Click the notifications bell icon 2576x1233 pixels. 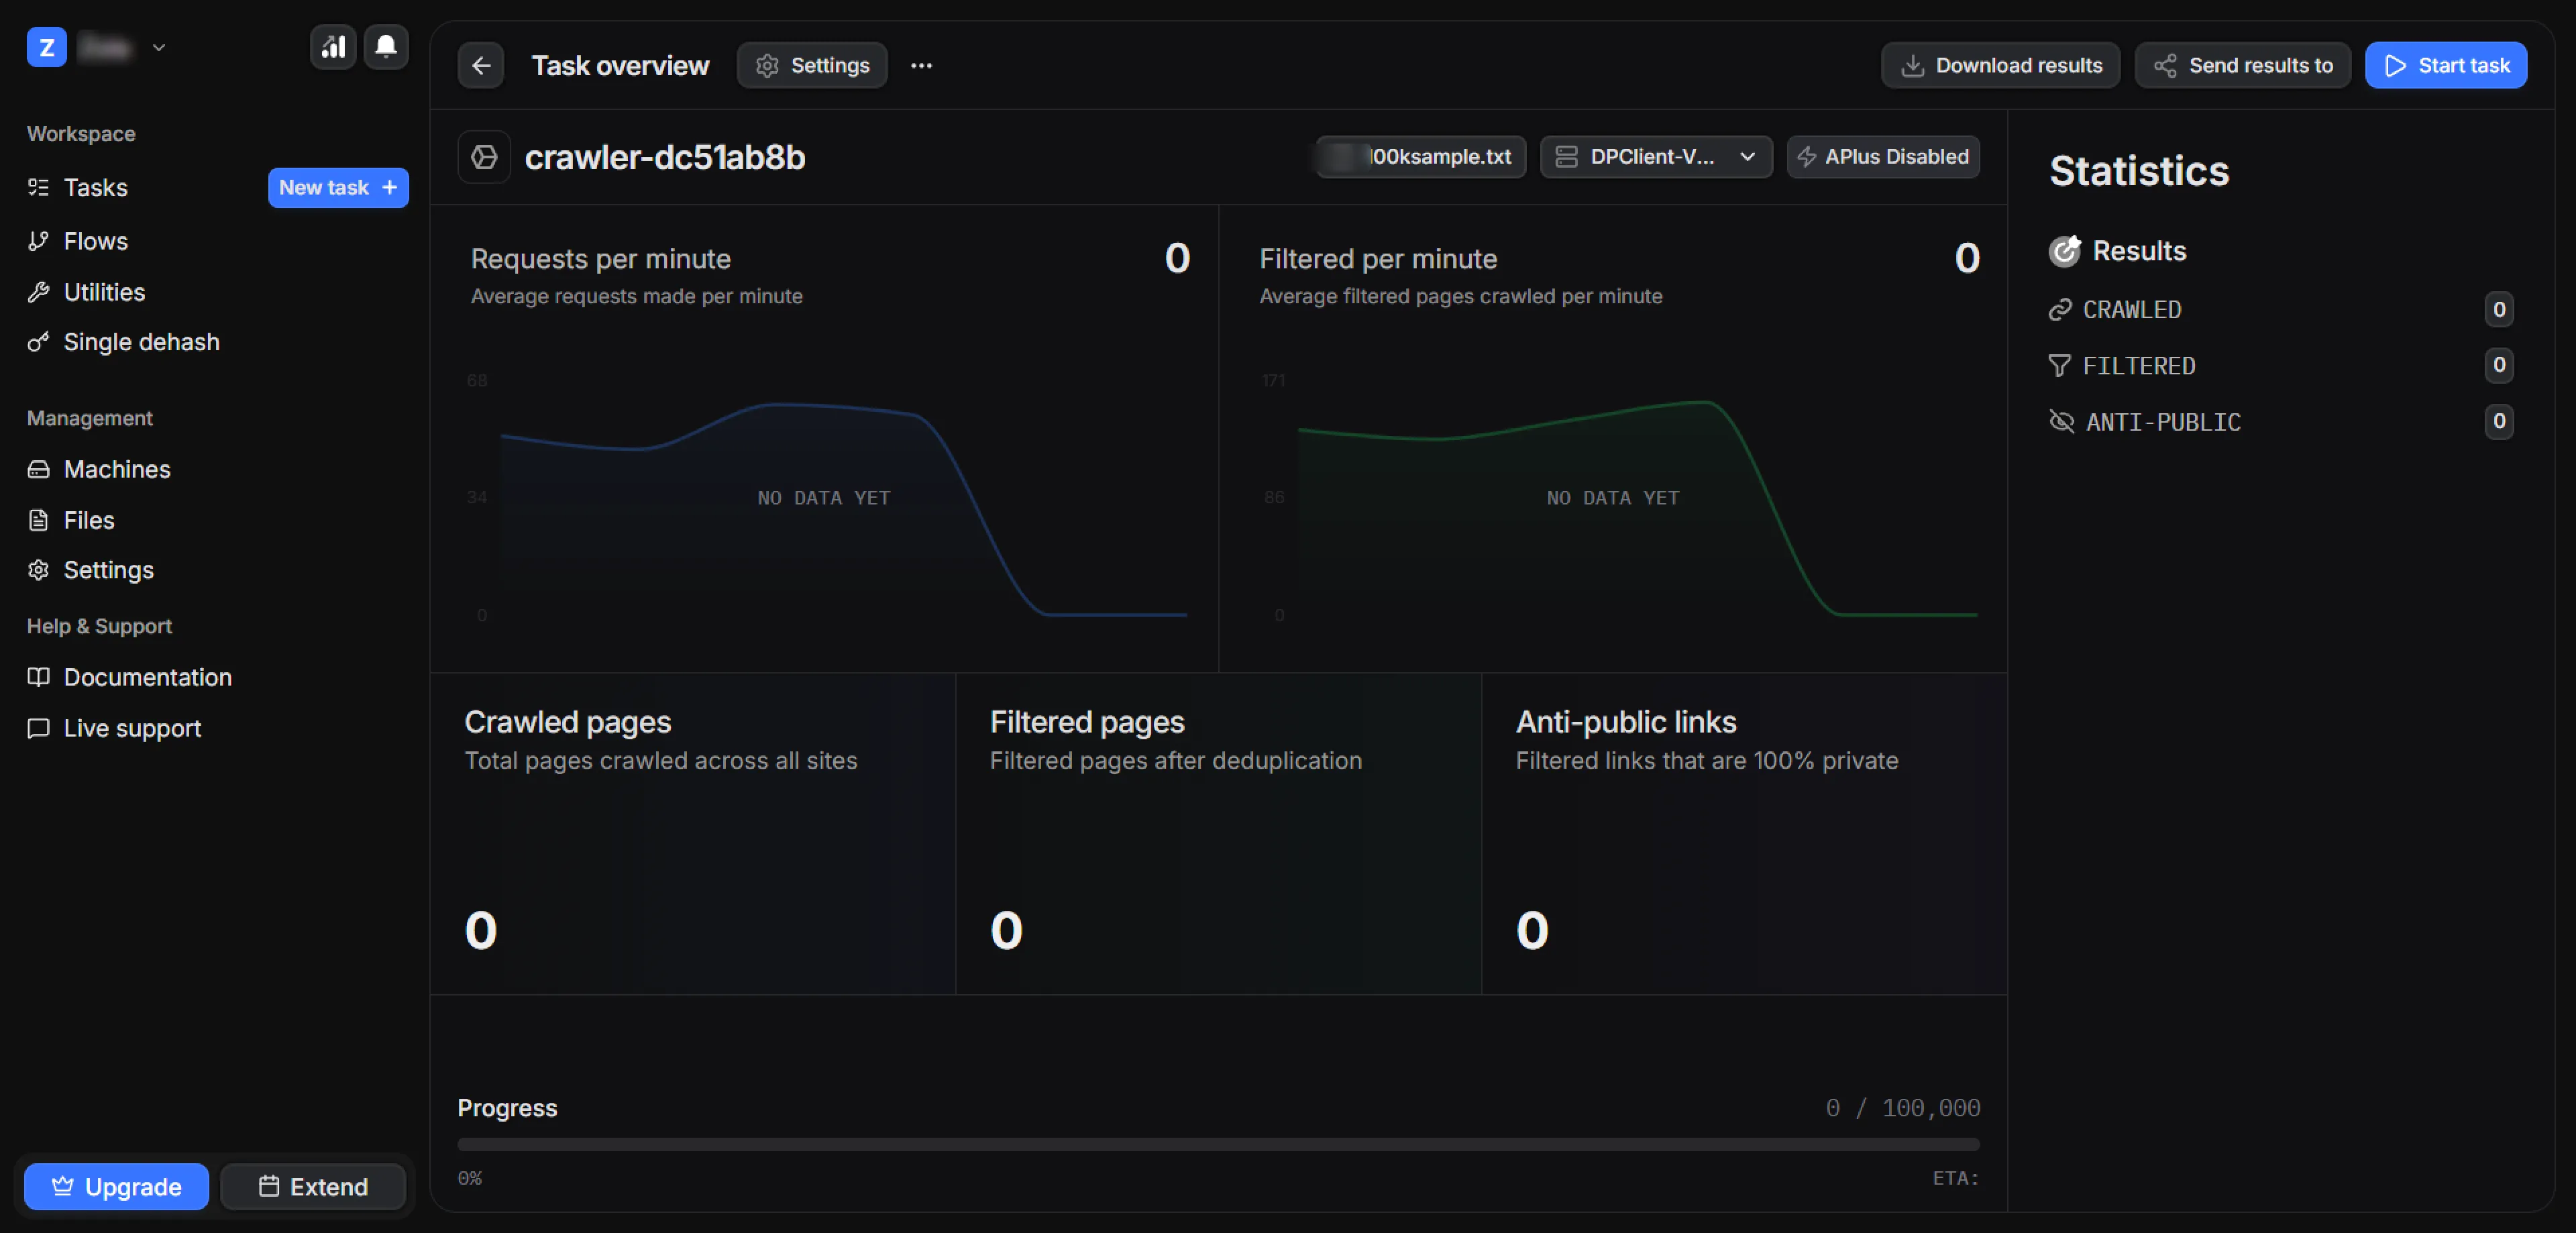tap(386, 46)
